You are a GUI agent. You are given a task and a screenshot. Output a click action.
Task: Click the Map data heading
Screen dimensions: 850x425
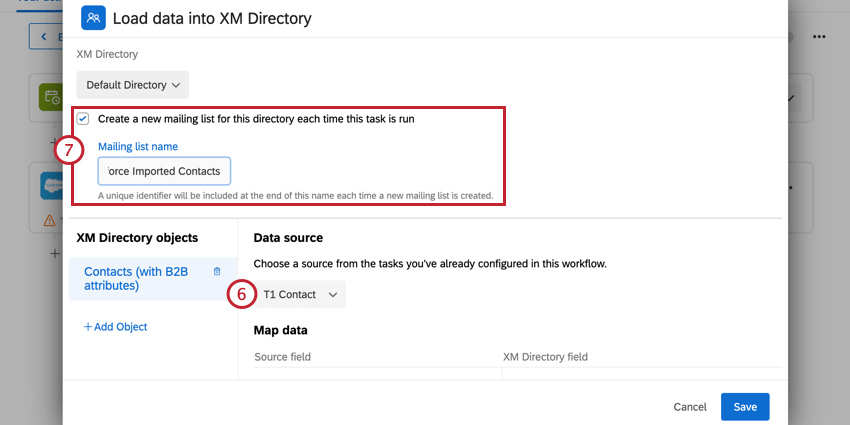280,330
